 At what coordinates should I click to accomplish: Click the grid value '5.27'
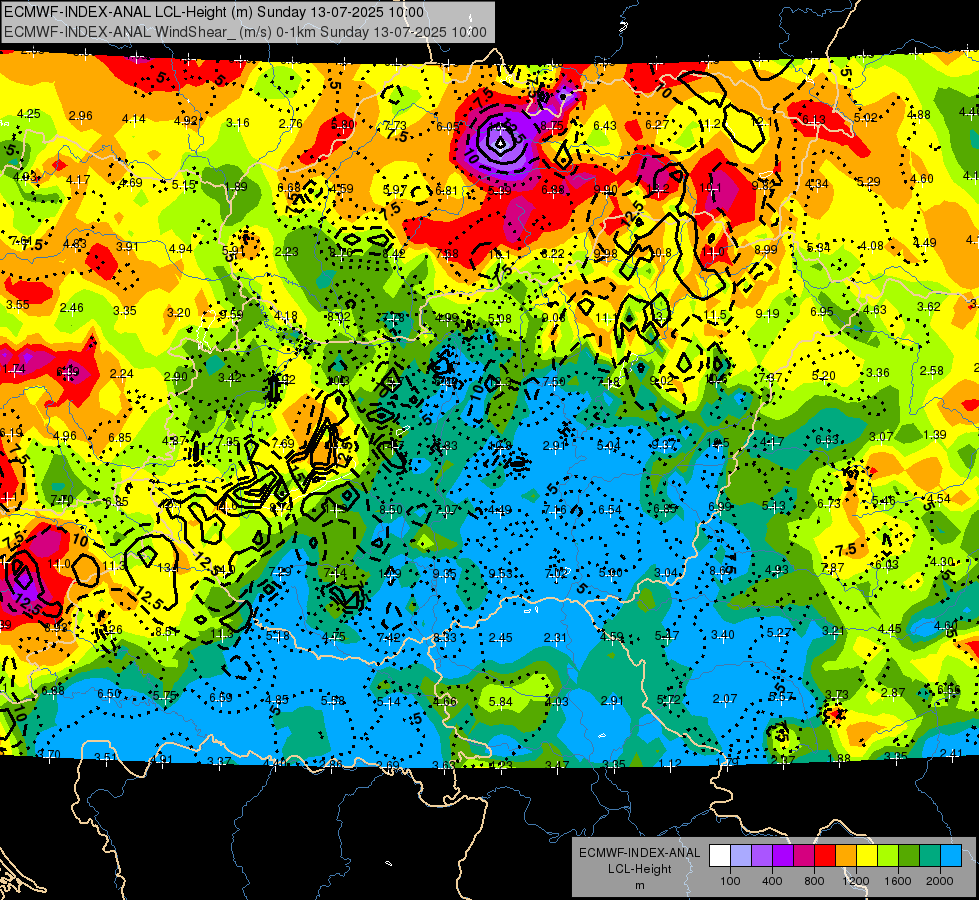(779, 633)
